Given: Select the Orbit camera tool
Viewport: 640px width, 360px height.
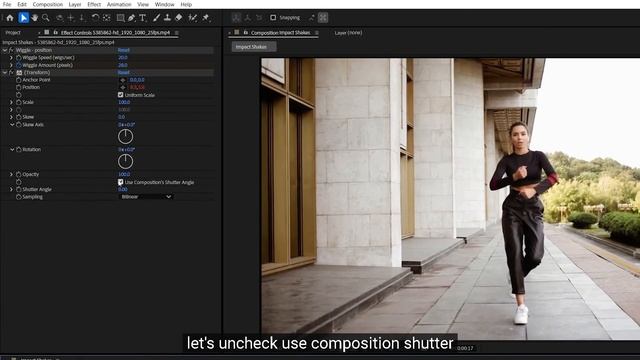Looking at the screenshot, I should [x=60, y=18].
